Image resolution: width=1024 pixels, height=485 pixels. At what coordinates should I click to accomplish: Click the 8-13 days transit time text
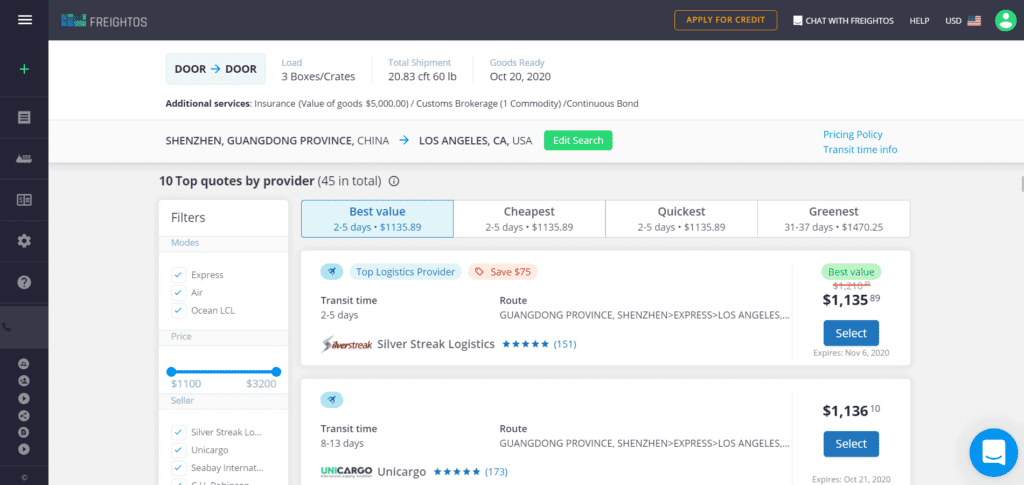click(x=342, y=443)
